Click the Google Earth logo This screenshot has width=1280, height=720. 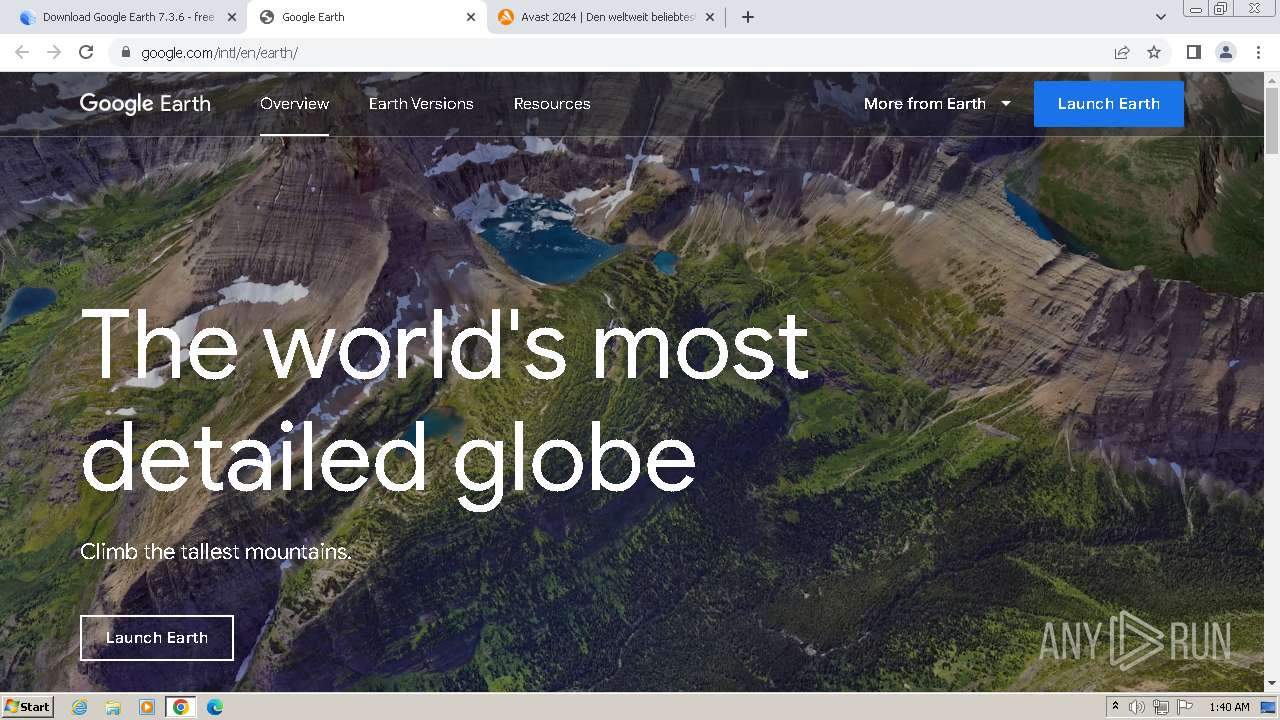pos(145,104)
